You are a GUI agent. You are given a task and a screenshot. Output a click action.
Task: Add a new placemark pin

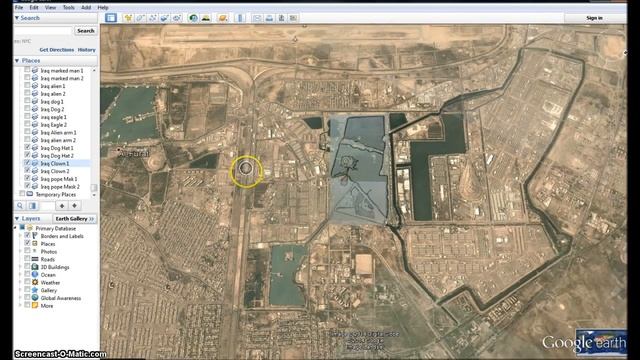pos(128,18)
